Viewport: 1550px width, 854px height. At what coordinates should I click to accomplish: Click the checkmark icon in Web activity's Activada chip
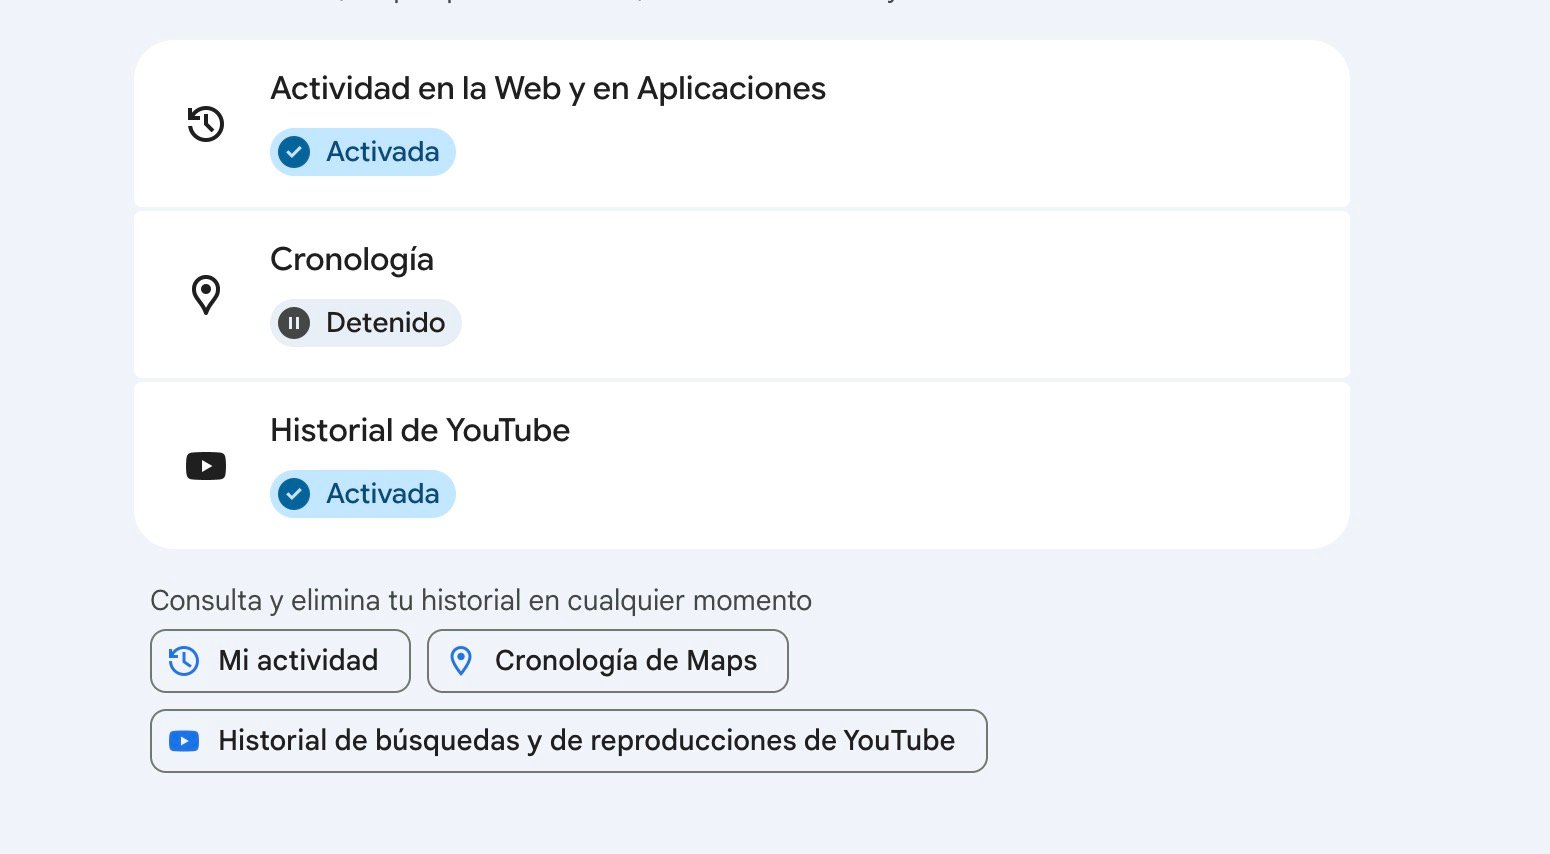pos(294,152)
